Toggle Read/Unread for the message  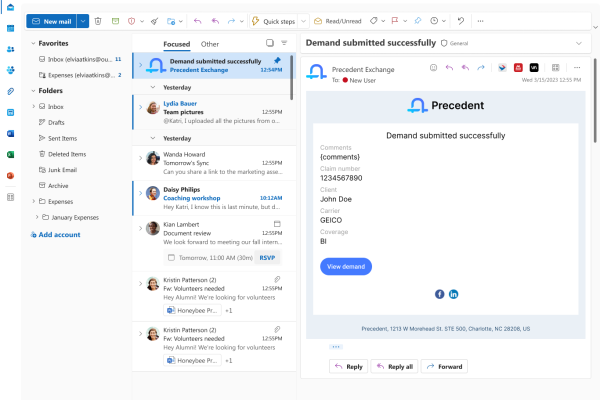(338, 21)
